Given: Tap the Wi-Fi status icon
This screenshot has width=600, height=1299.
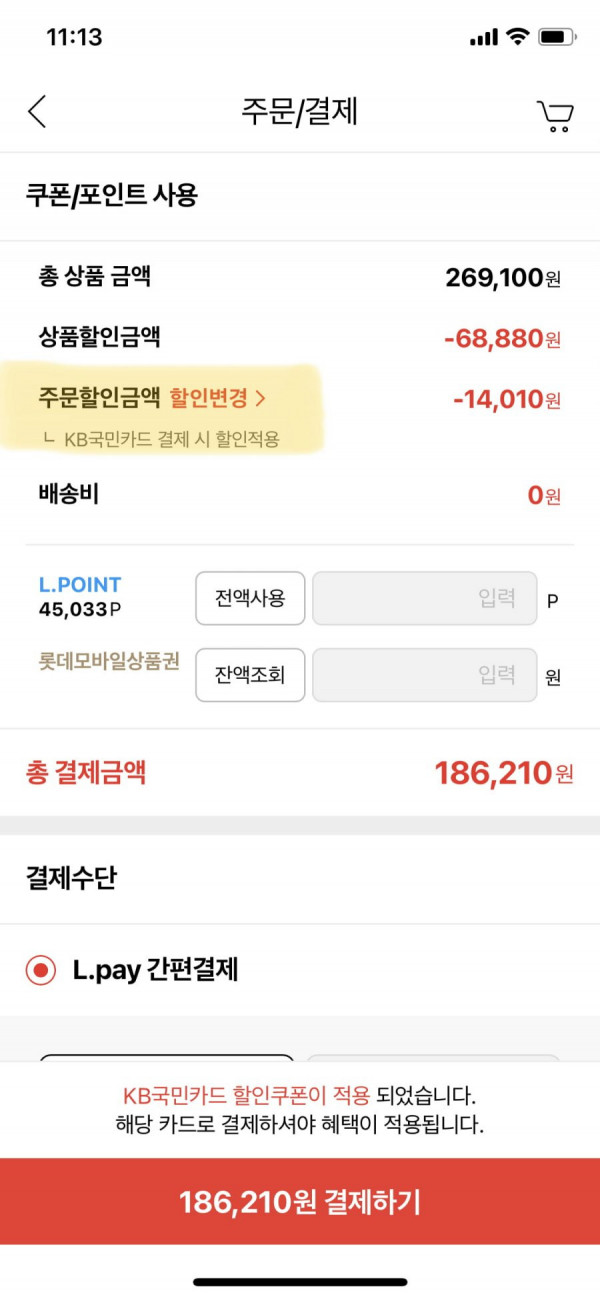Looking at the screenshot, I should [x=517, y=37].
